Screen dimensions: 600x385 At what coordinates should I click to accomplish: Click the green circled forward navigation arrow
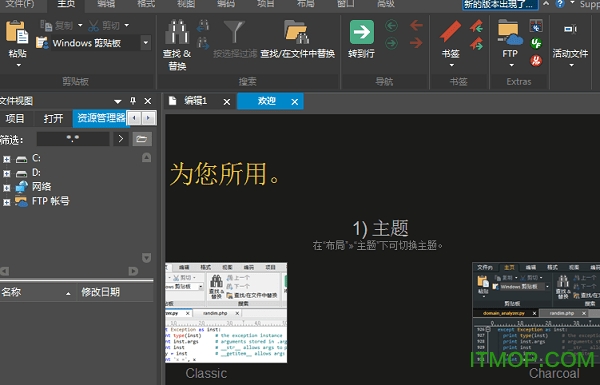click(391, 43)
